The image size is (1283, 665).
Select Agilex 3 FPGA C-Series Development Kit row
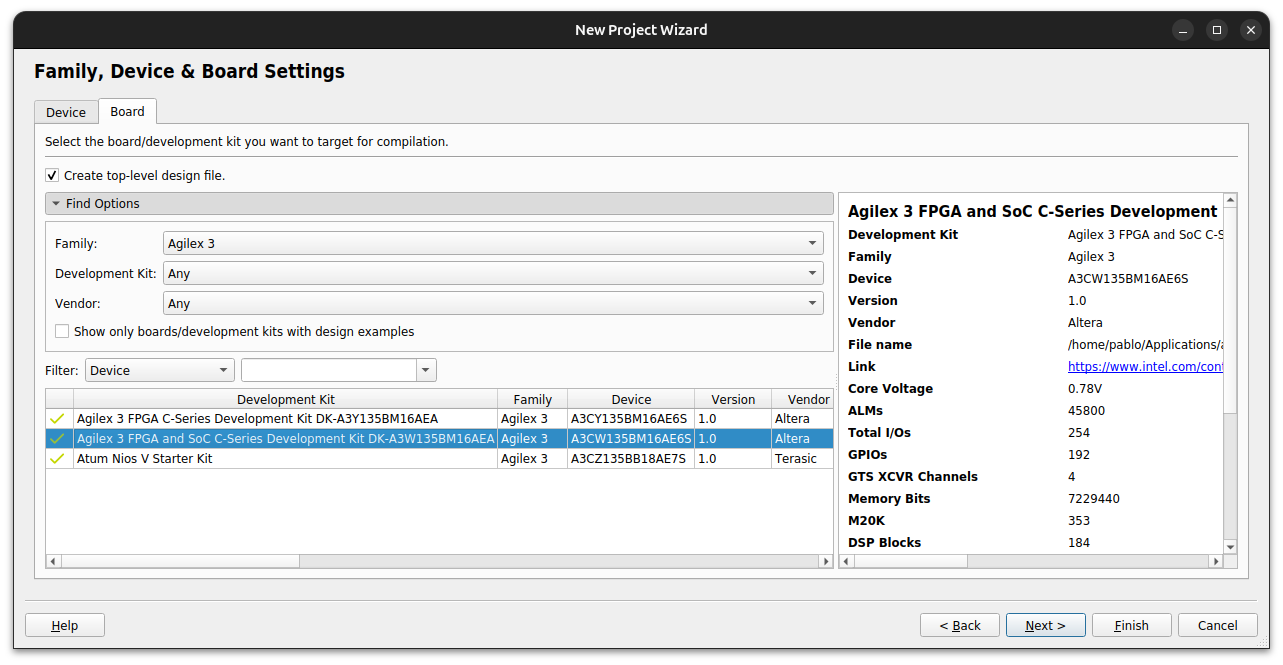click(439, 419)
